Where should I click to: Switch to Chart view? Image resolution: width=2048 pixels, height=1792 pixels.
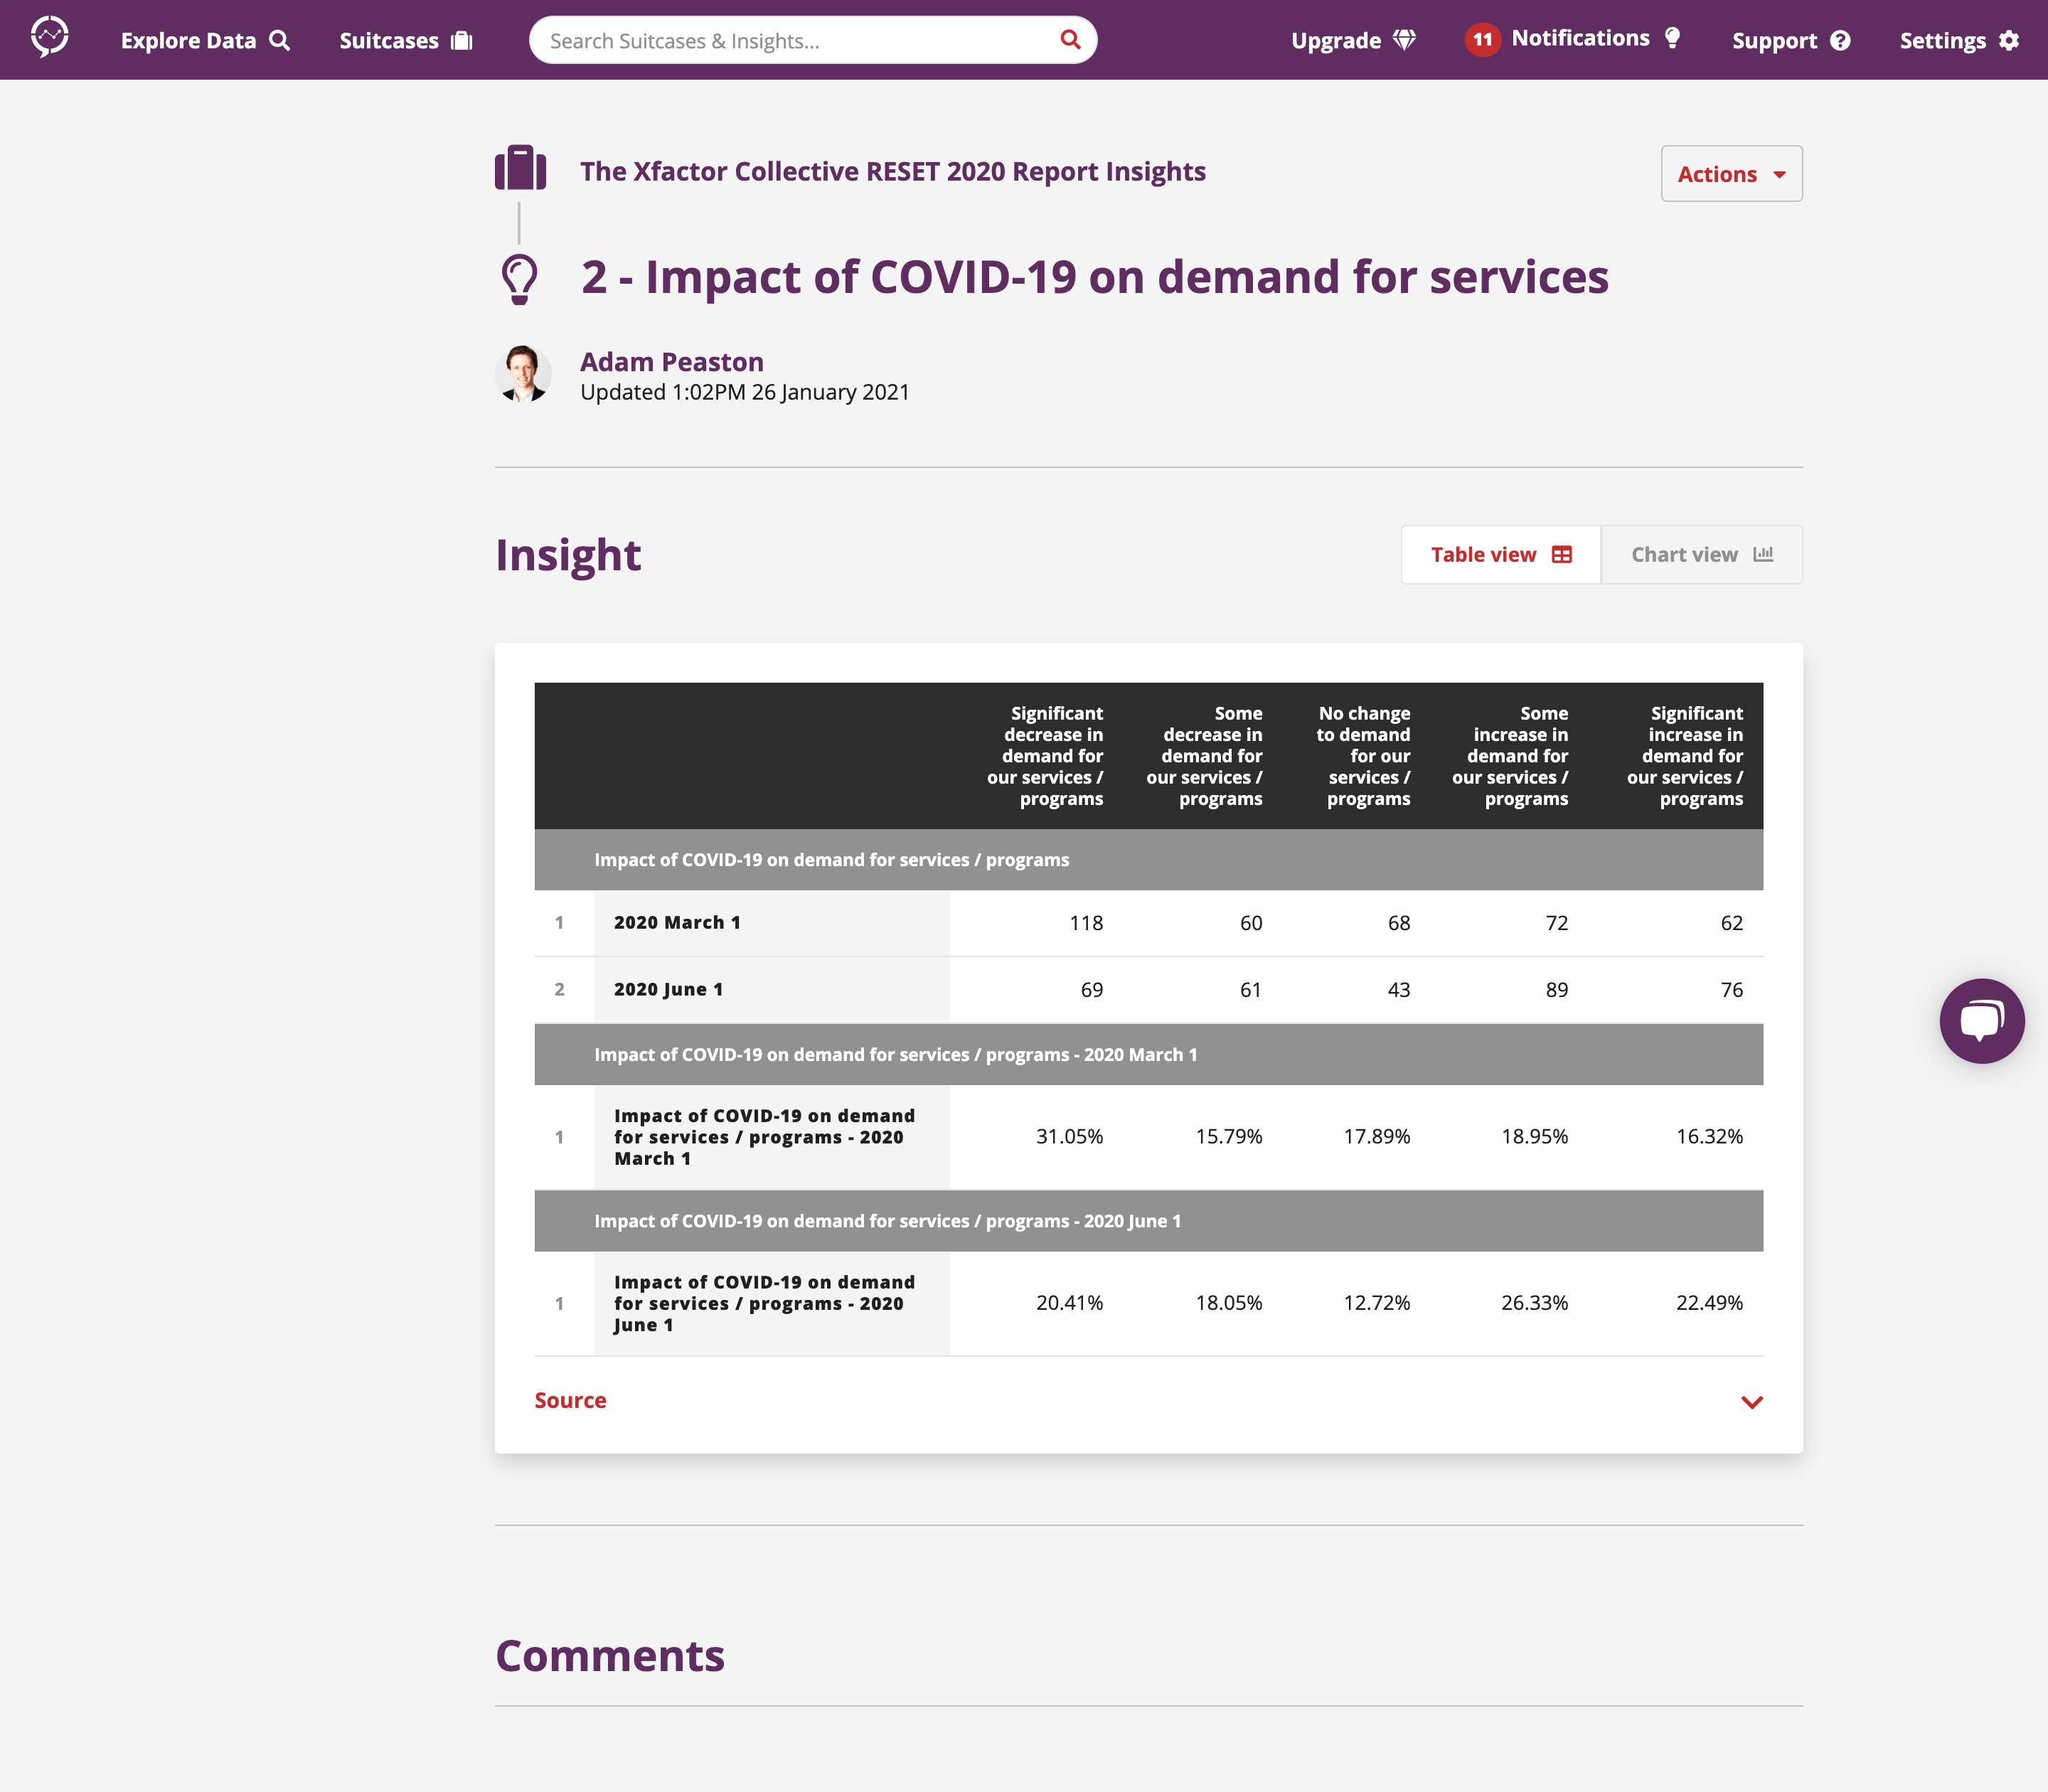(x=1700, y=554)
